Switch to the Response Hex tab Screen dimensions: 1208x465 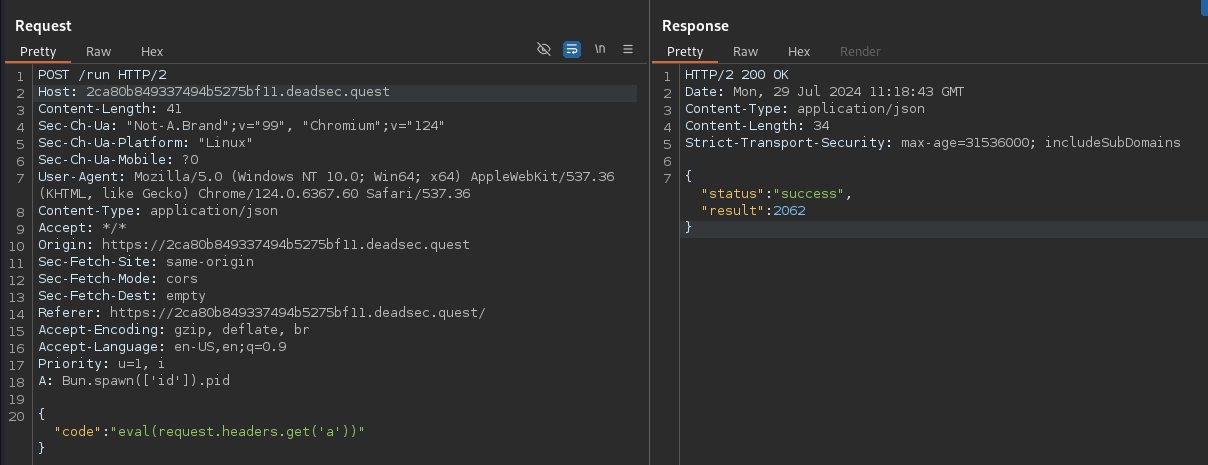[x=799, y=51]
